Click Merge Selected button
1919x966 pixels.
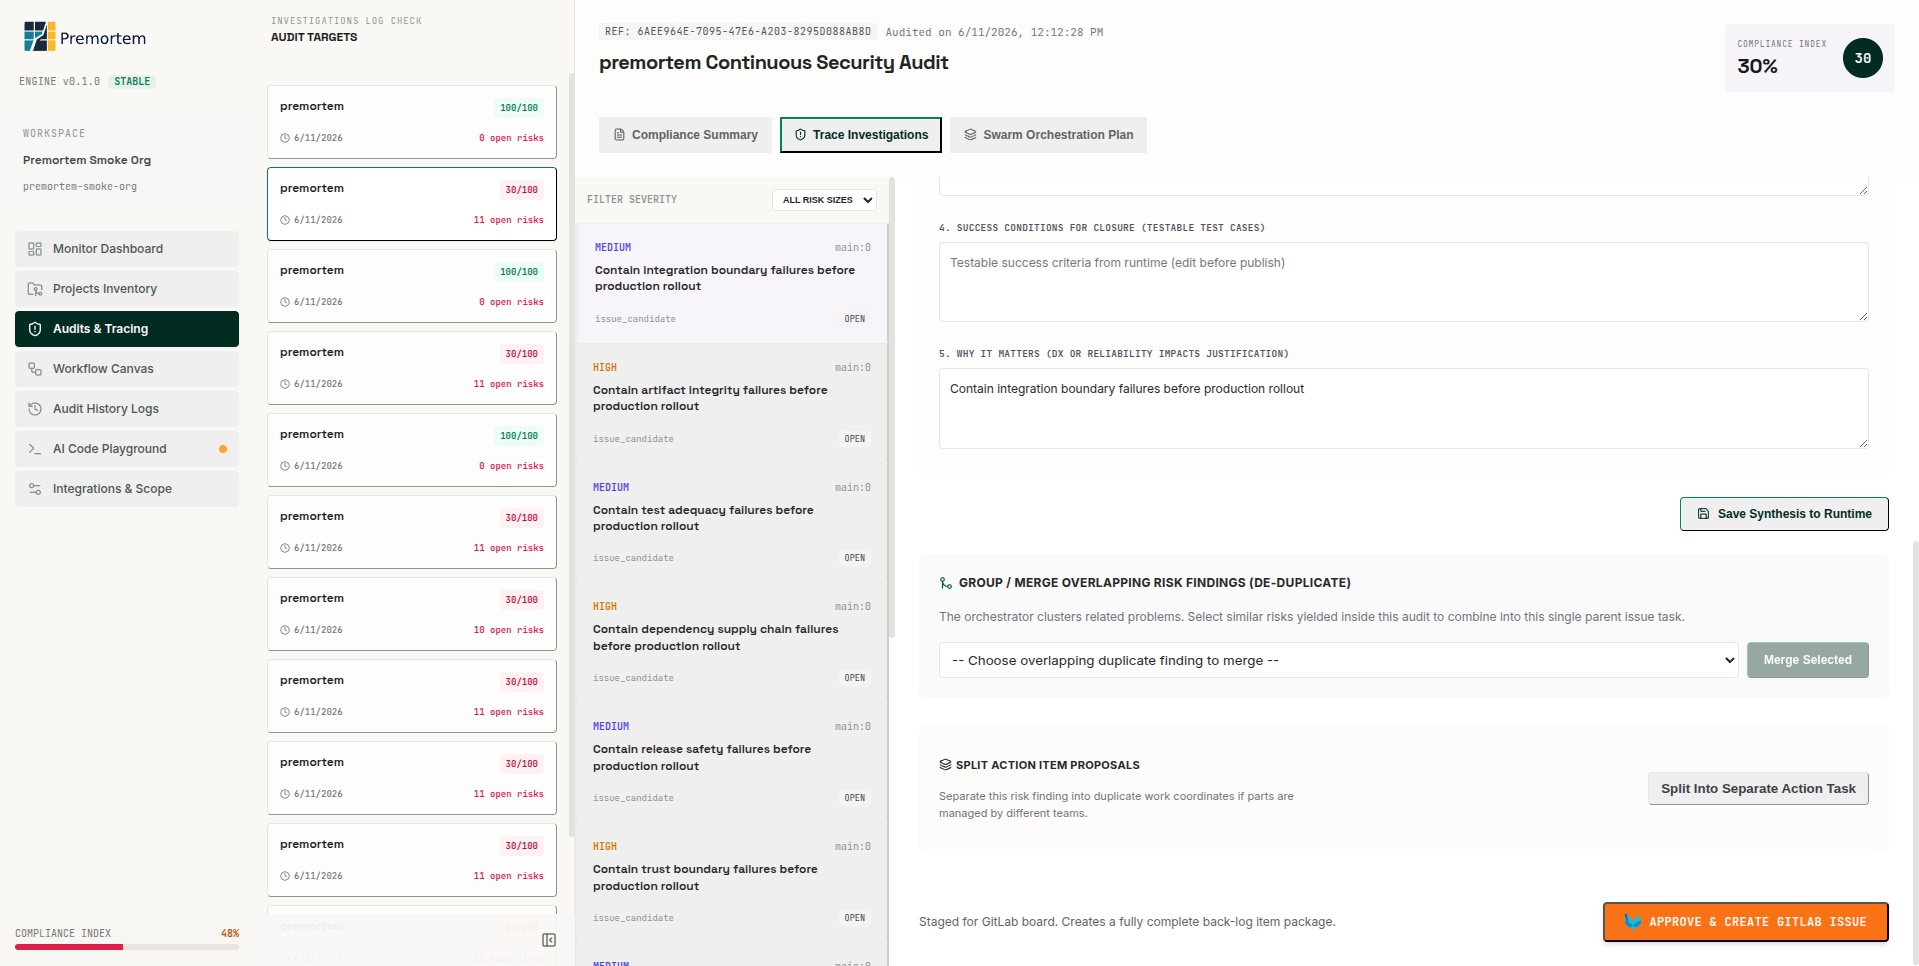coord(1807,660)
